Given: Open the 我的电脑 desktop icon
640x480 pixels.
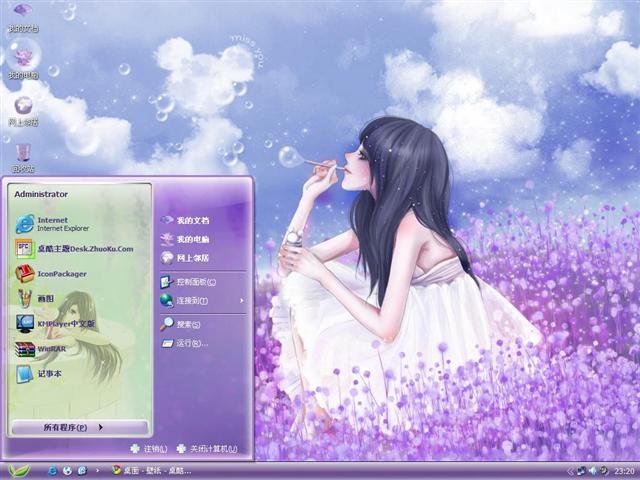Looking at the screenshot, I should click(x=23, y=59).
